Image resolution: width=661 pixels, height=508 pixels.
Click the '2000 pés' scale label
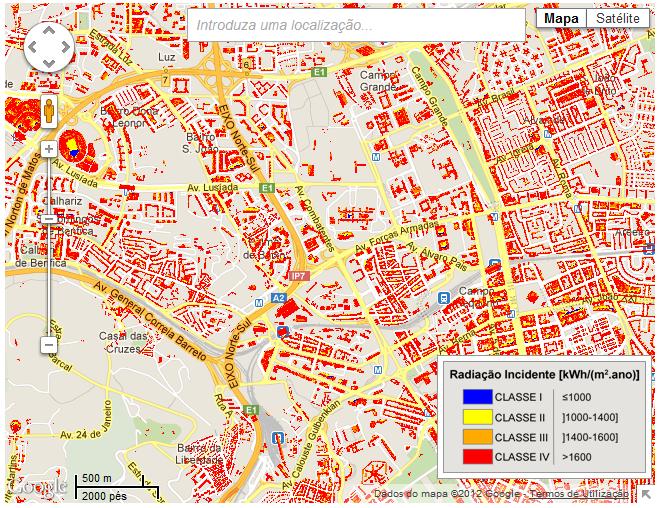[x=104, y=496]
